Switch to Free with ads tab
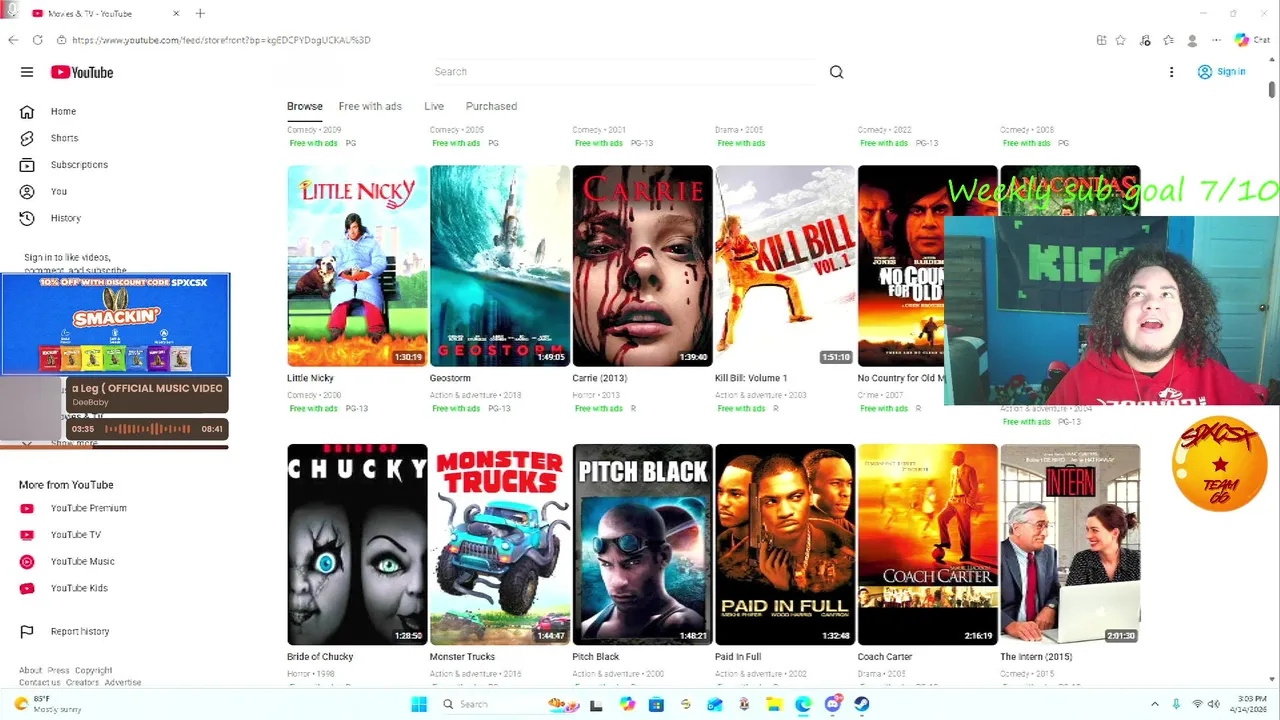Image resolution: width=1280 pixels, height=720 pixels. [370, 106]
